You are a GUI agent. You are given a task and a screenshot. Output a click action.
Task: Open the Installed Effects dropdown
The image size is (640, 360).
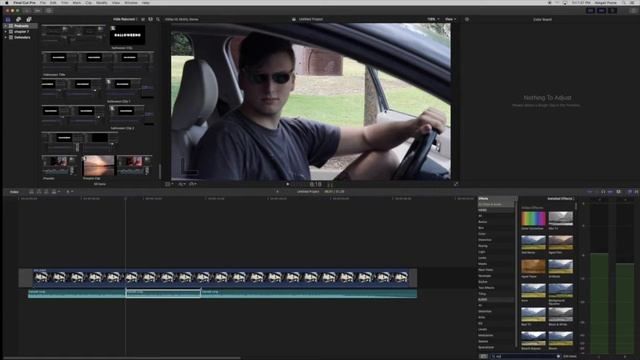click(x=561, y=199)
